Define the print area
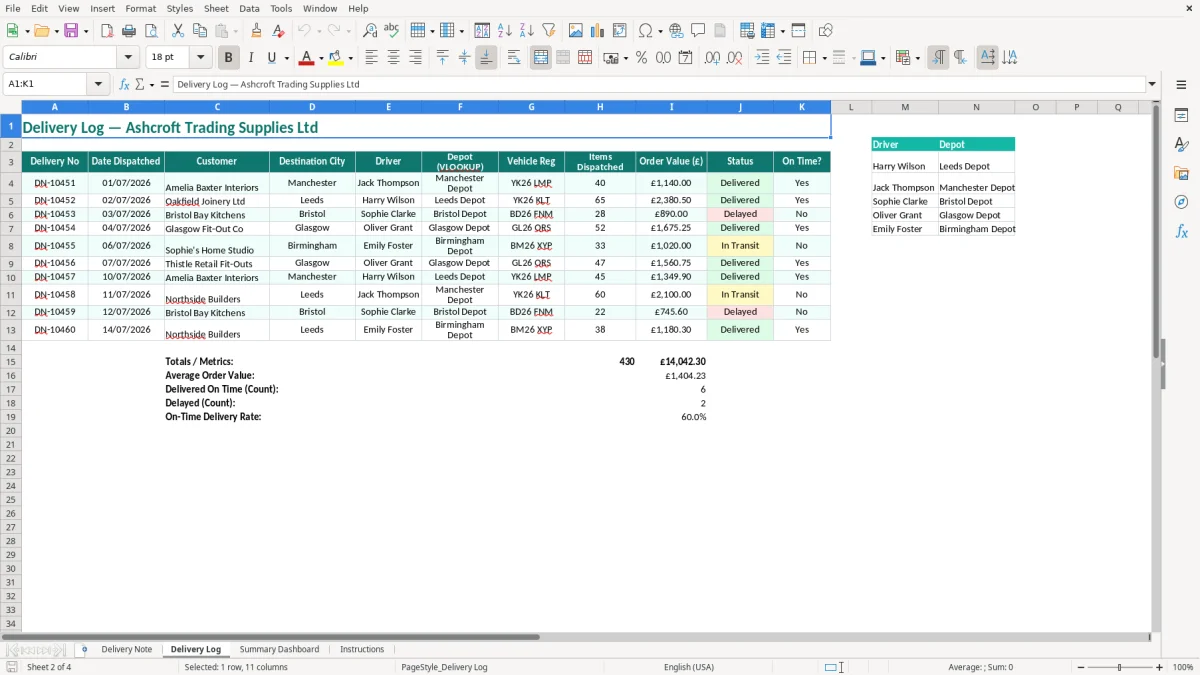Viewport: 1200px width, 675px height. tap(747, 31)
